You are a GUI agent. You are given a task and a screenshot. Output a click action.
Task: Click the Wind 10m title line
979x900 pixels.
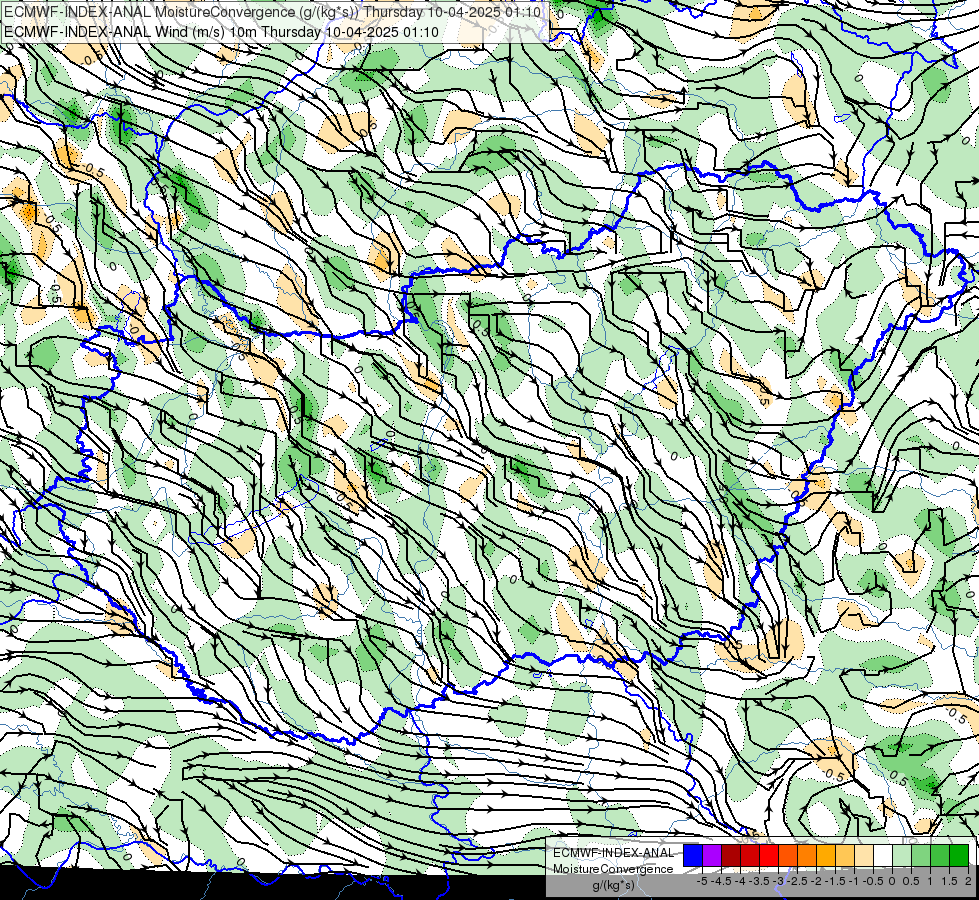click(221, 32)
